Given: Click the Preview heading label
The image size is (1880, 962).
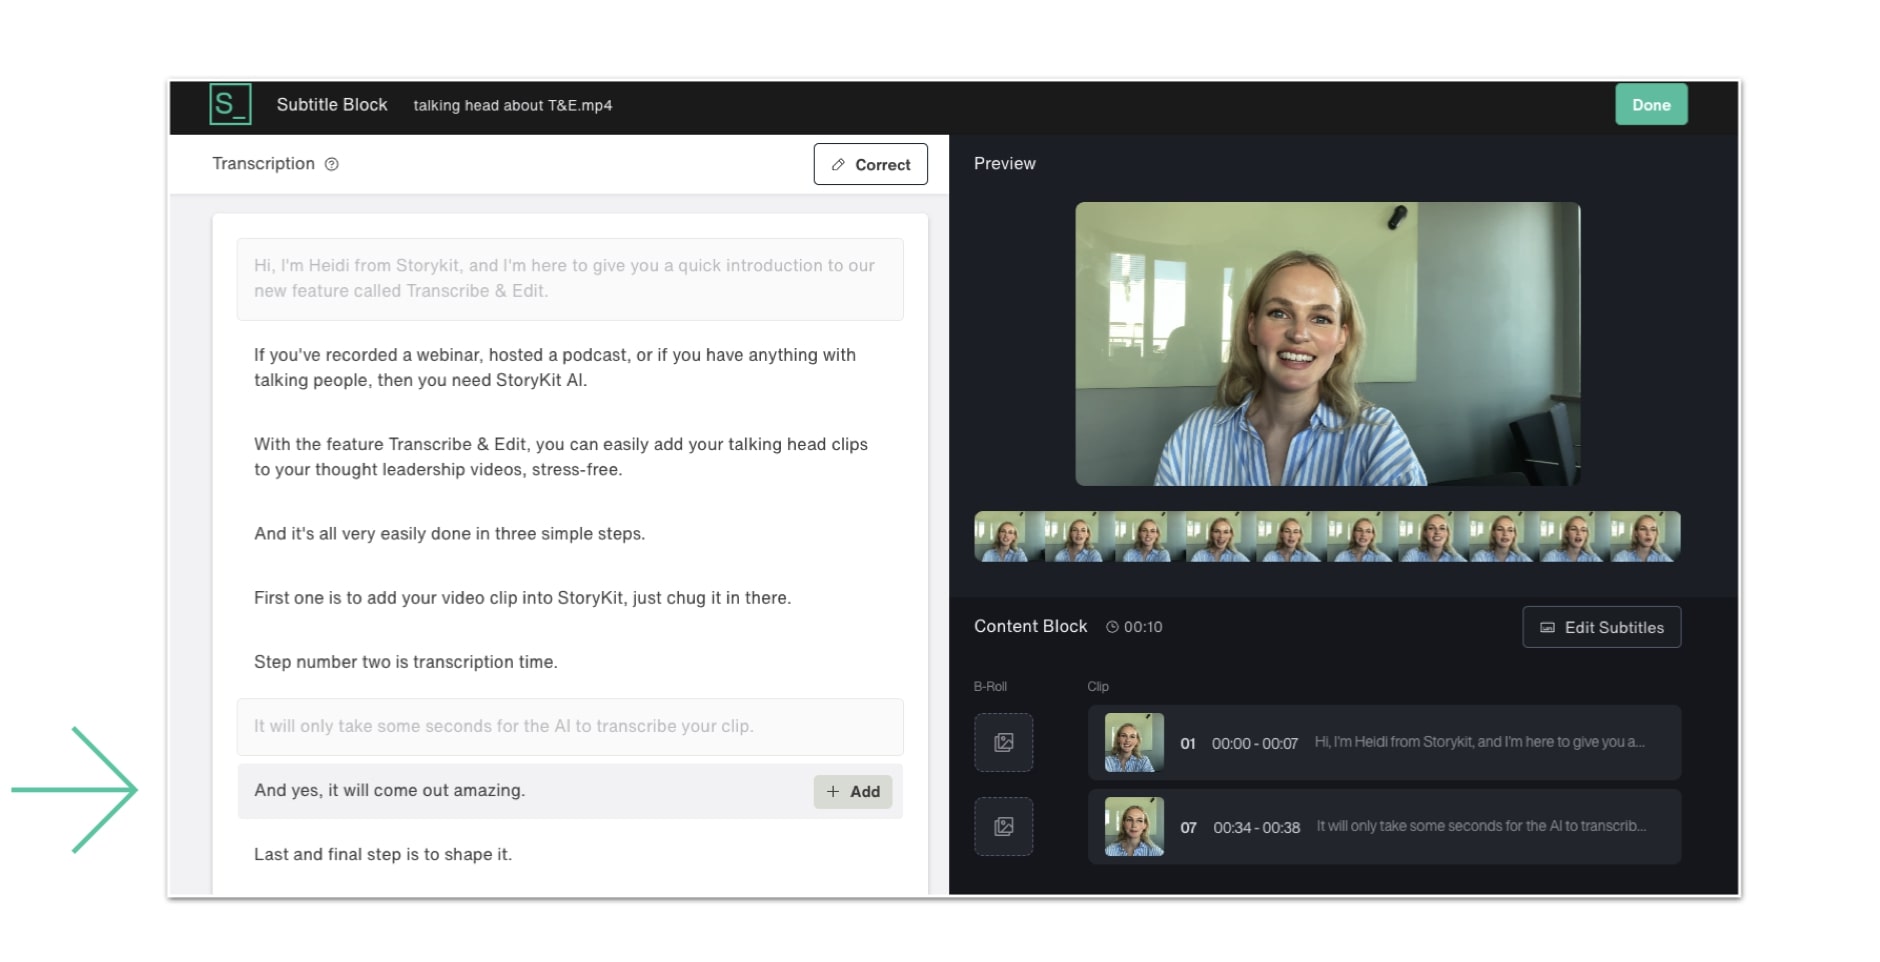Looking at the screenshot, I should 1005,163.
